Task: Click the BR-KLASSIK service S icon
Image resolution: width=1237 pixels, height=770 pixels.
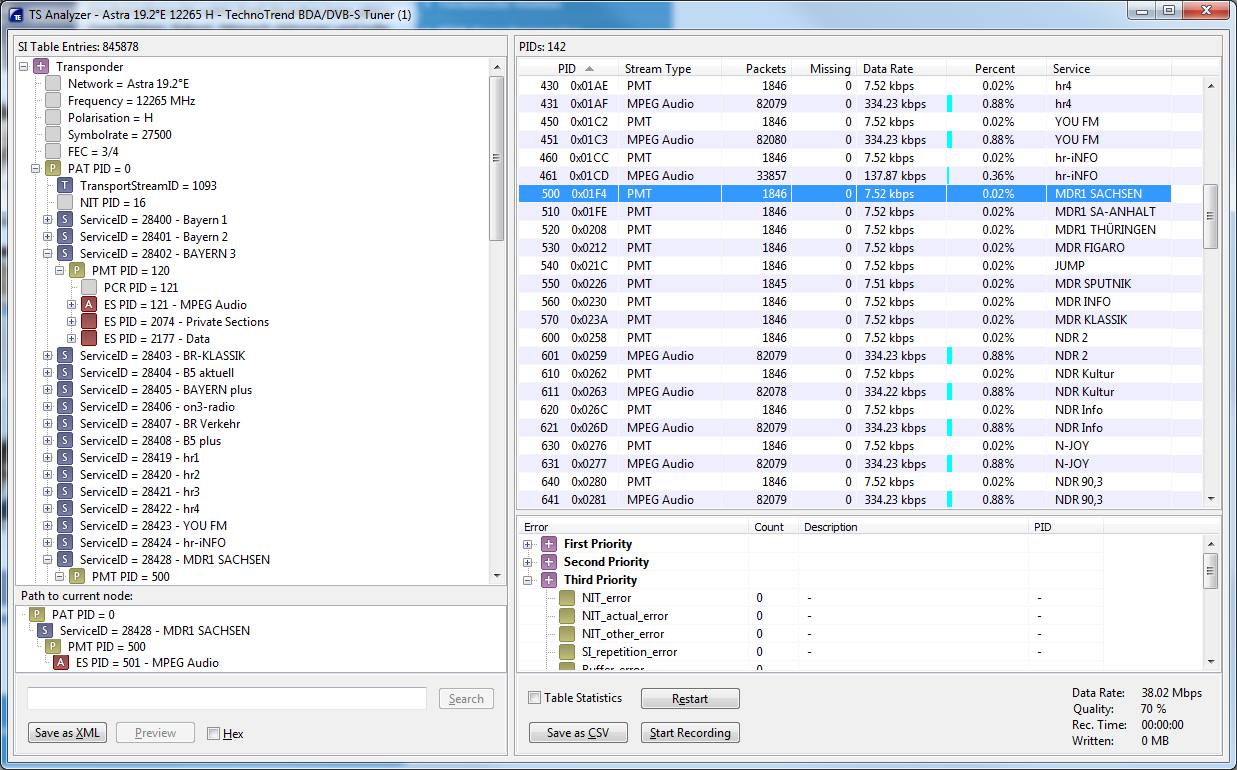Action: tap(65, 356)
